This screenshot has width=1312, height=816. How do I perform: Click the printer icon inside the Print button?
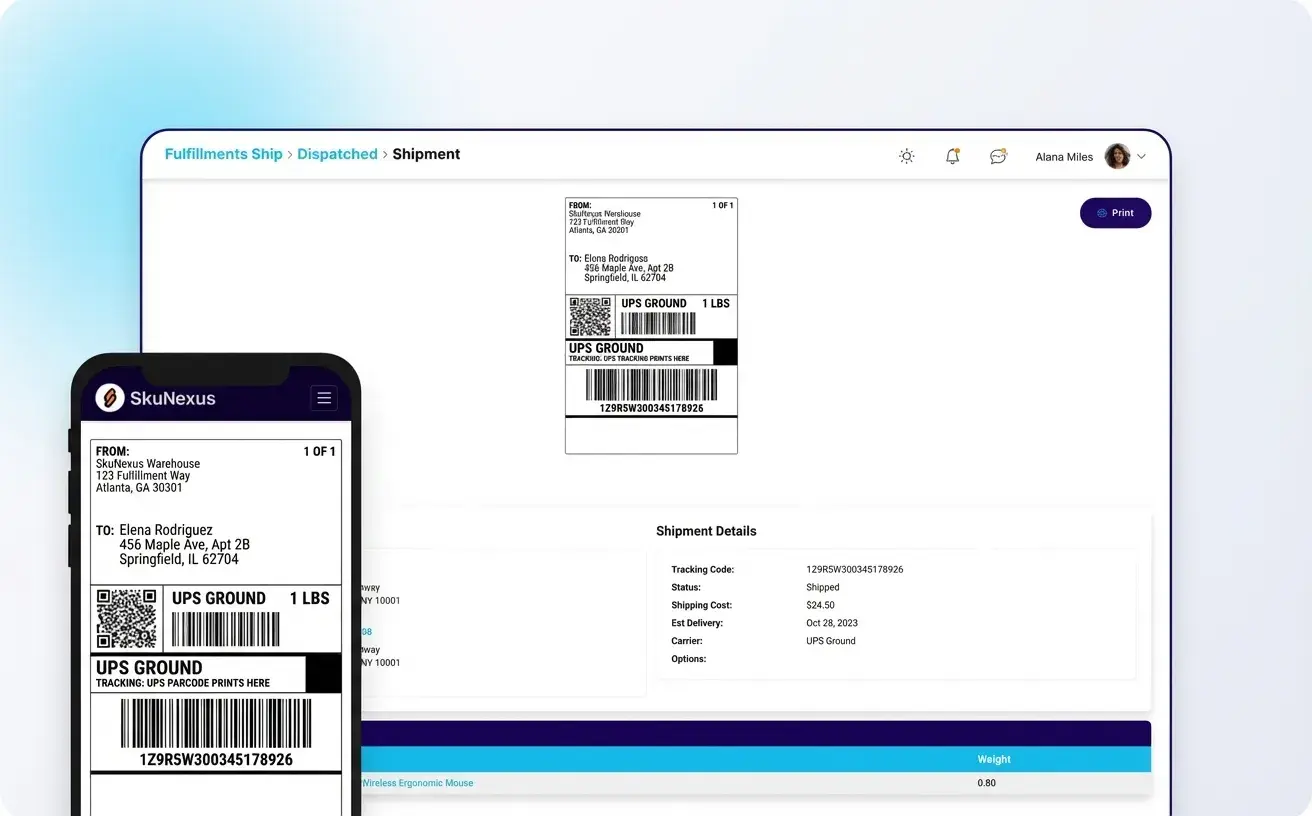click(x=1101, y=213)
